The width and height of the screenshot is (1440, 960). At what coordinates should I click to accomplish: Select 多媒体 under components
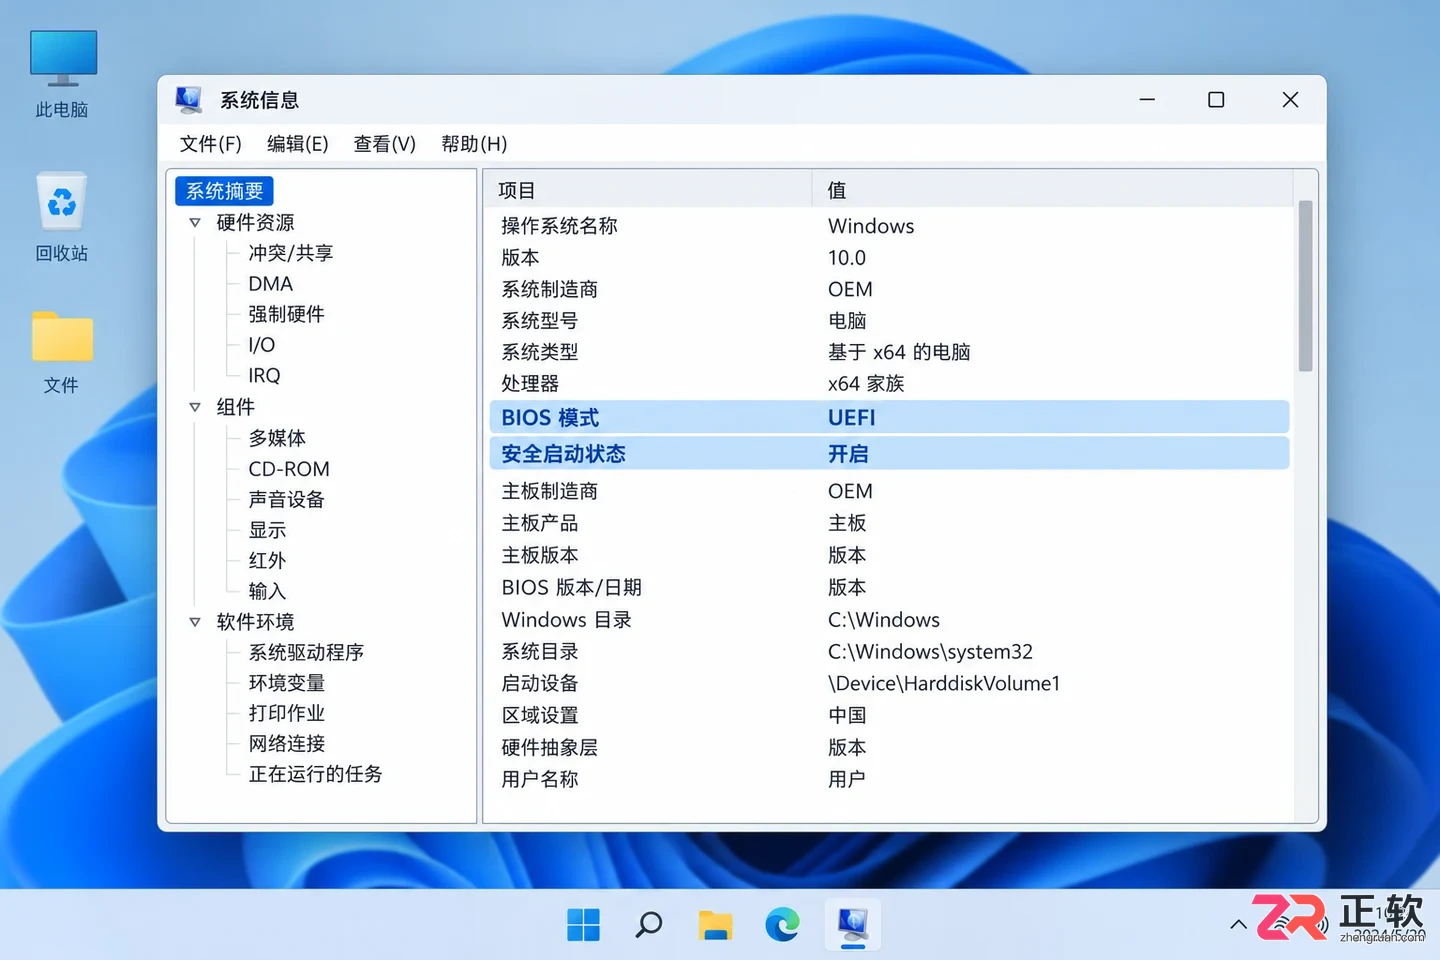pos(277,438)
